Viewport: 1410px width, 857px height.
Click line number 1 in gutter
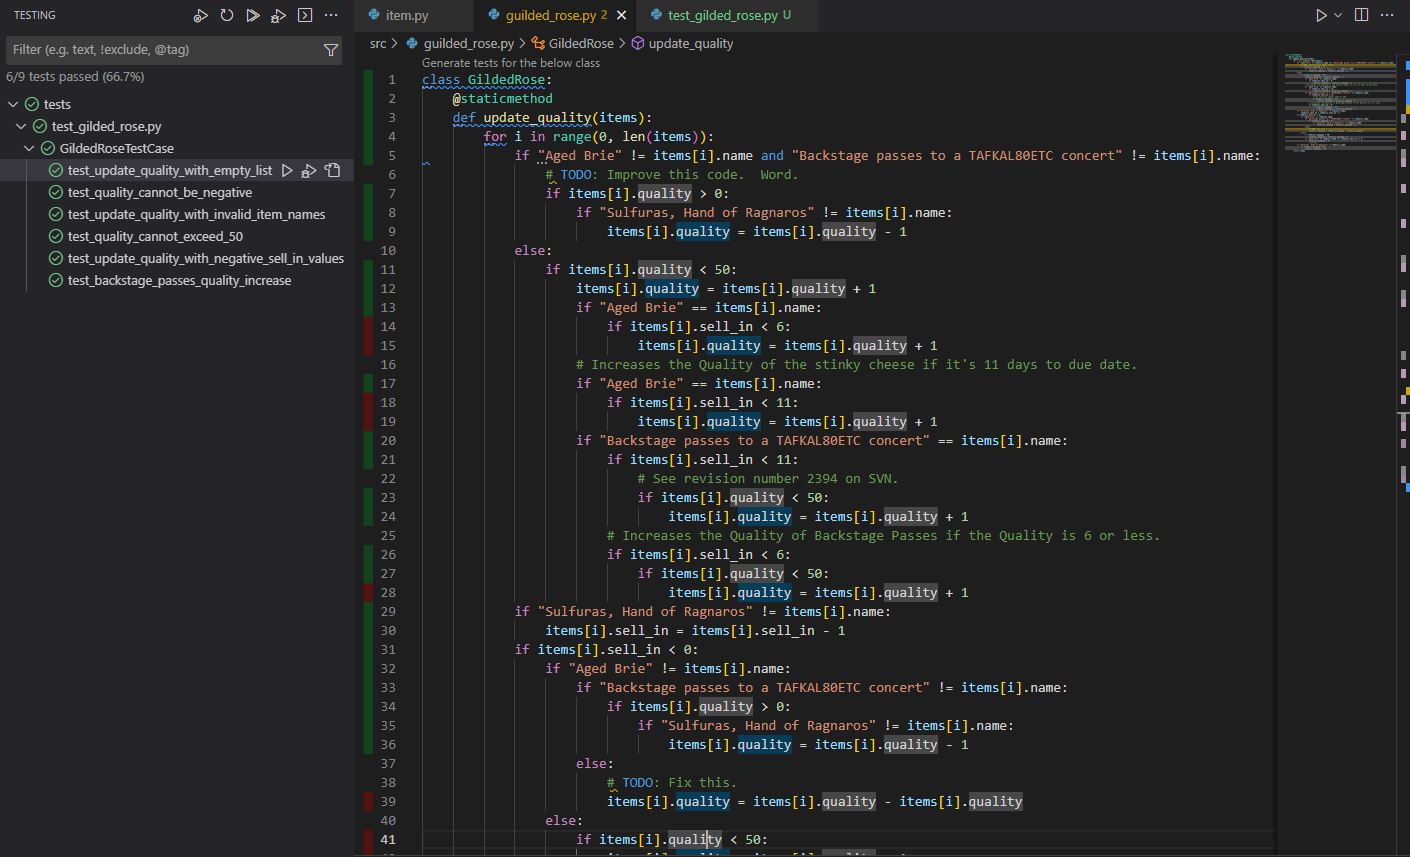point(392,79)
